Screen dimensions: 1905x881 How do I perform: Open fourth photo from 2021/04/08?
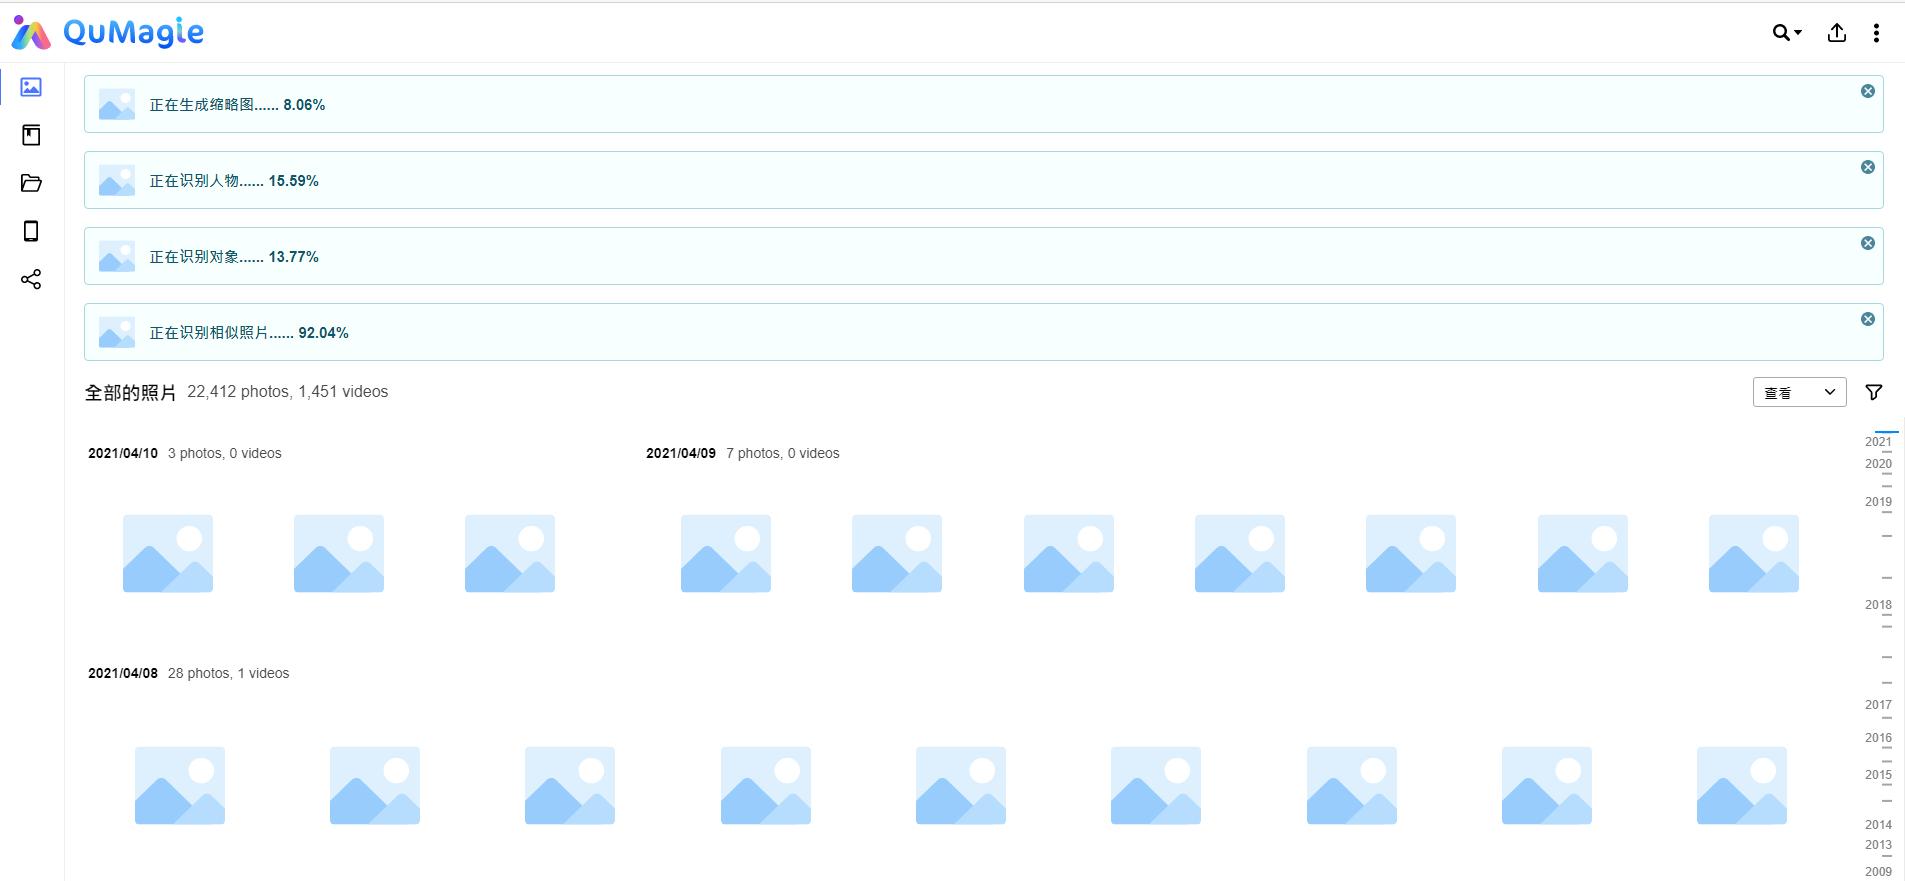766,785
